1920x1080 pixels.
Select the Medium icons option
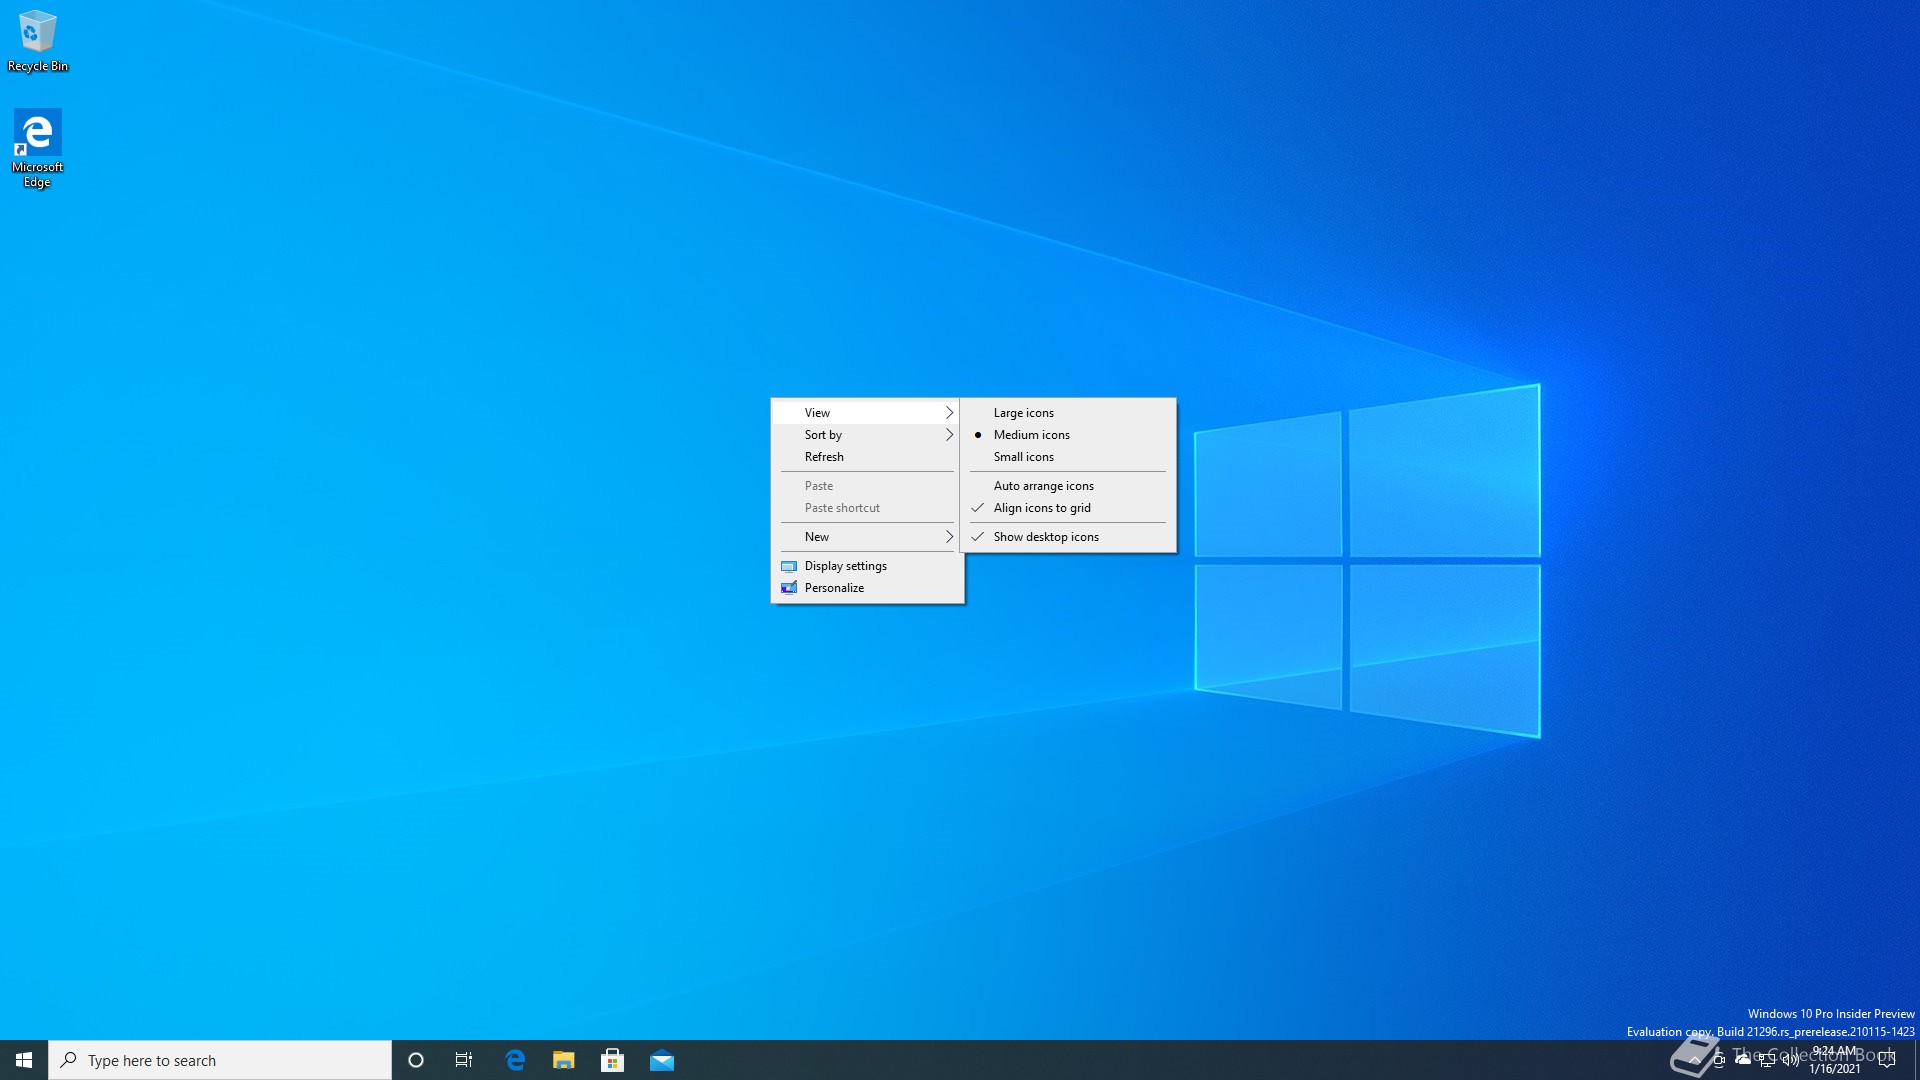[1068, 435]
